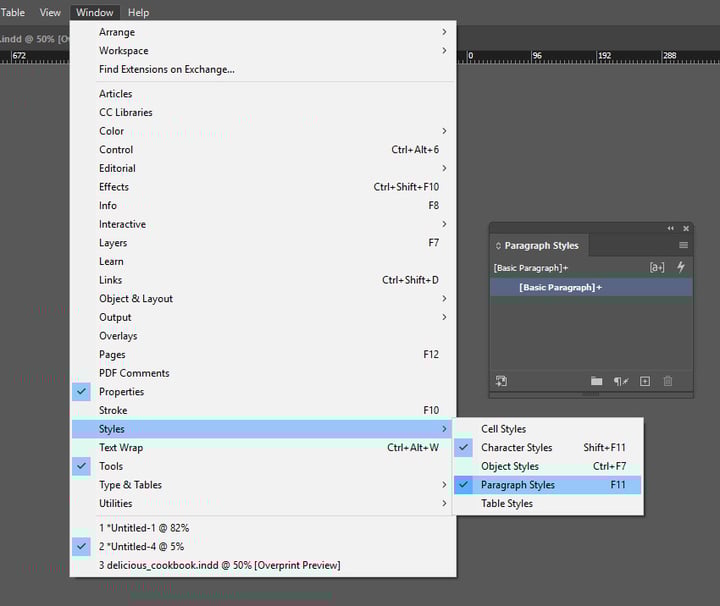Select the Basic Paragraph style row
Viewport: 720px width, 606px height.
pyautogui.click(x=590, y=288)
